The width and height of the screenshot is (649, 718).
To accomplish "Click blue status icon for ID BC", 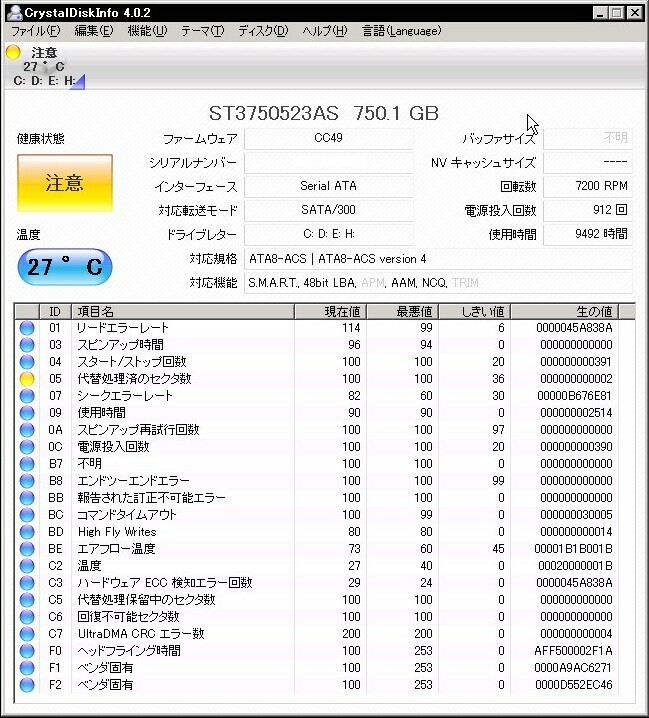I will pos(27,515).
